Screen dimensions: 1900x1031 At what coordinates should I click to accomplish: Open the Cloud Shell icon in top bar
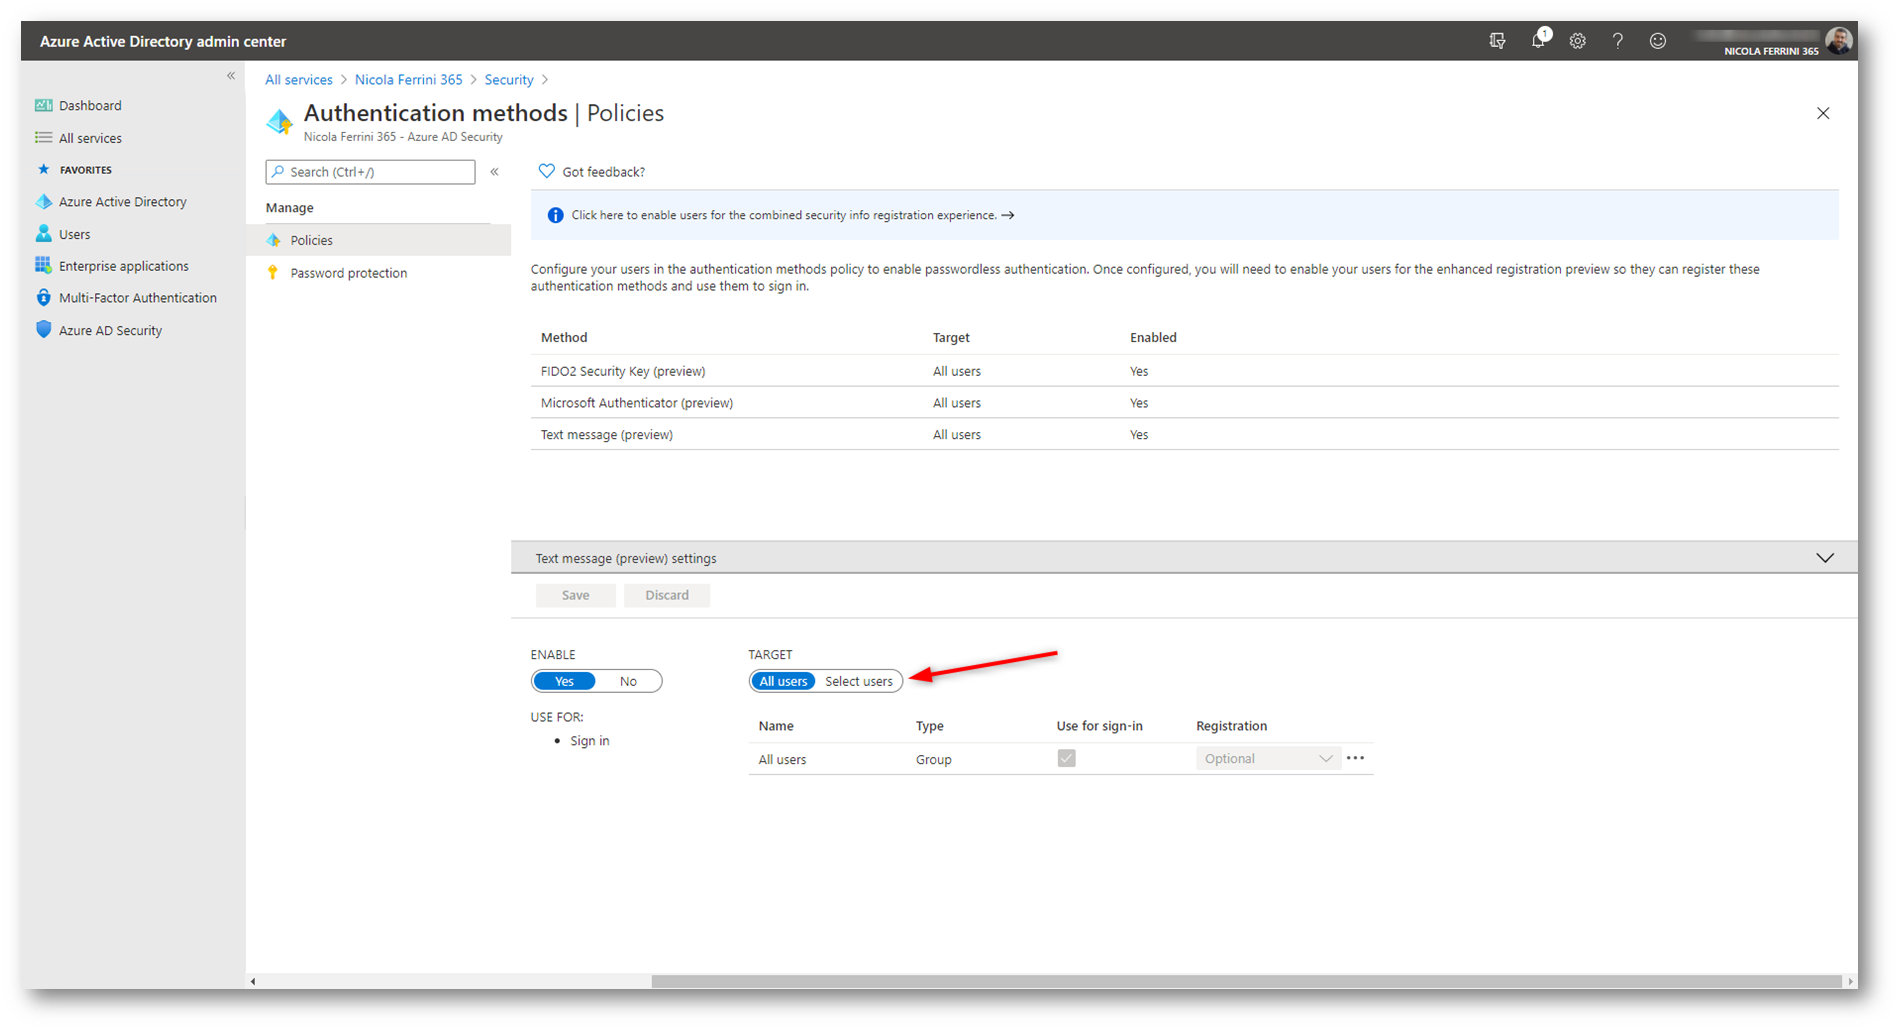[x=1497, y=41]
